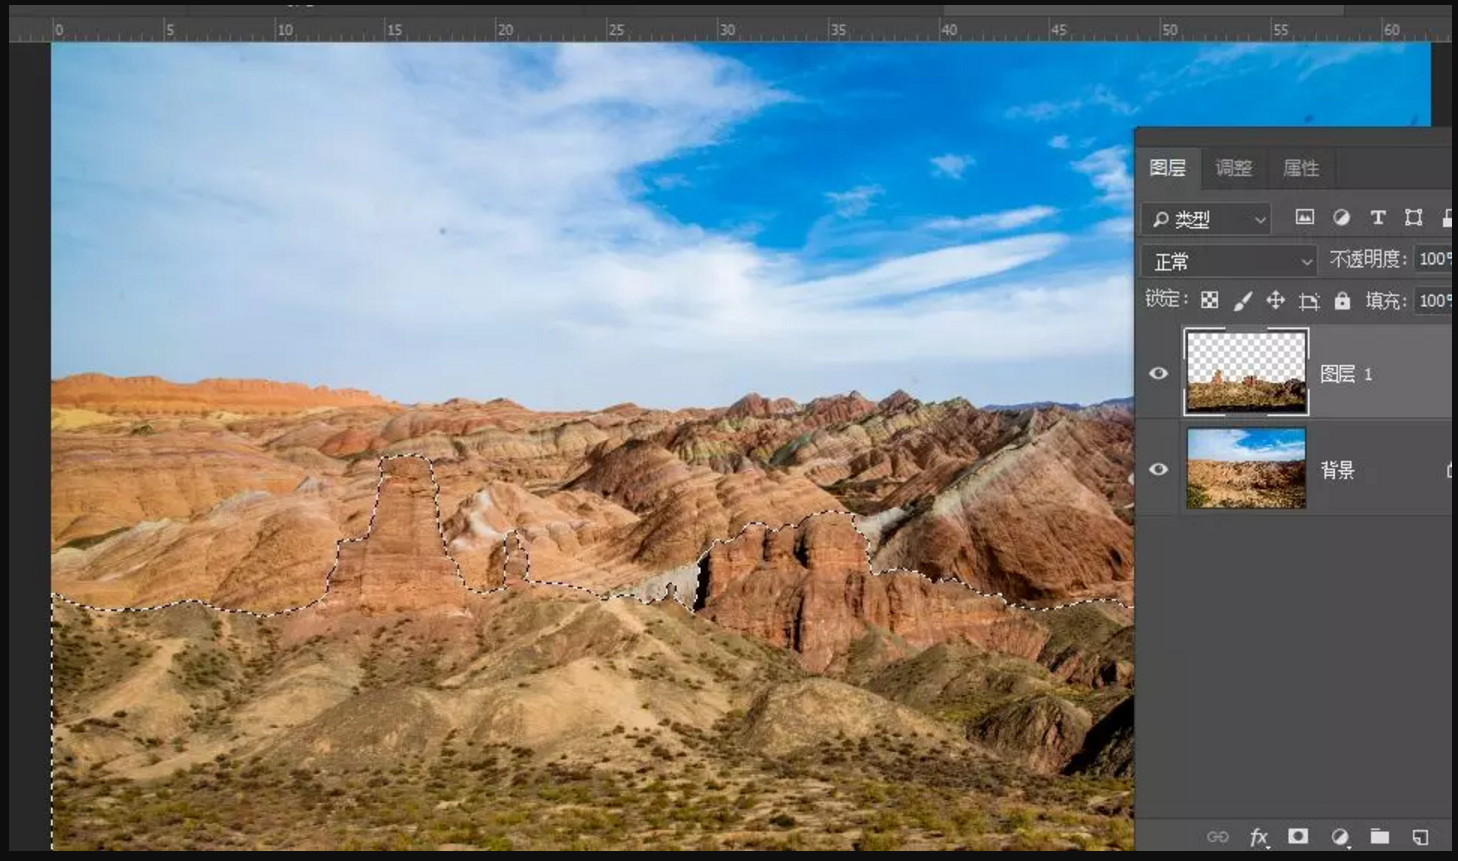This screenshot has height=861, width=1458.
Task: Click the link layers icon
Action: [x=1217, y=837]
